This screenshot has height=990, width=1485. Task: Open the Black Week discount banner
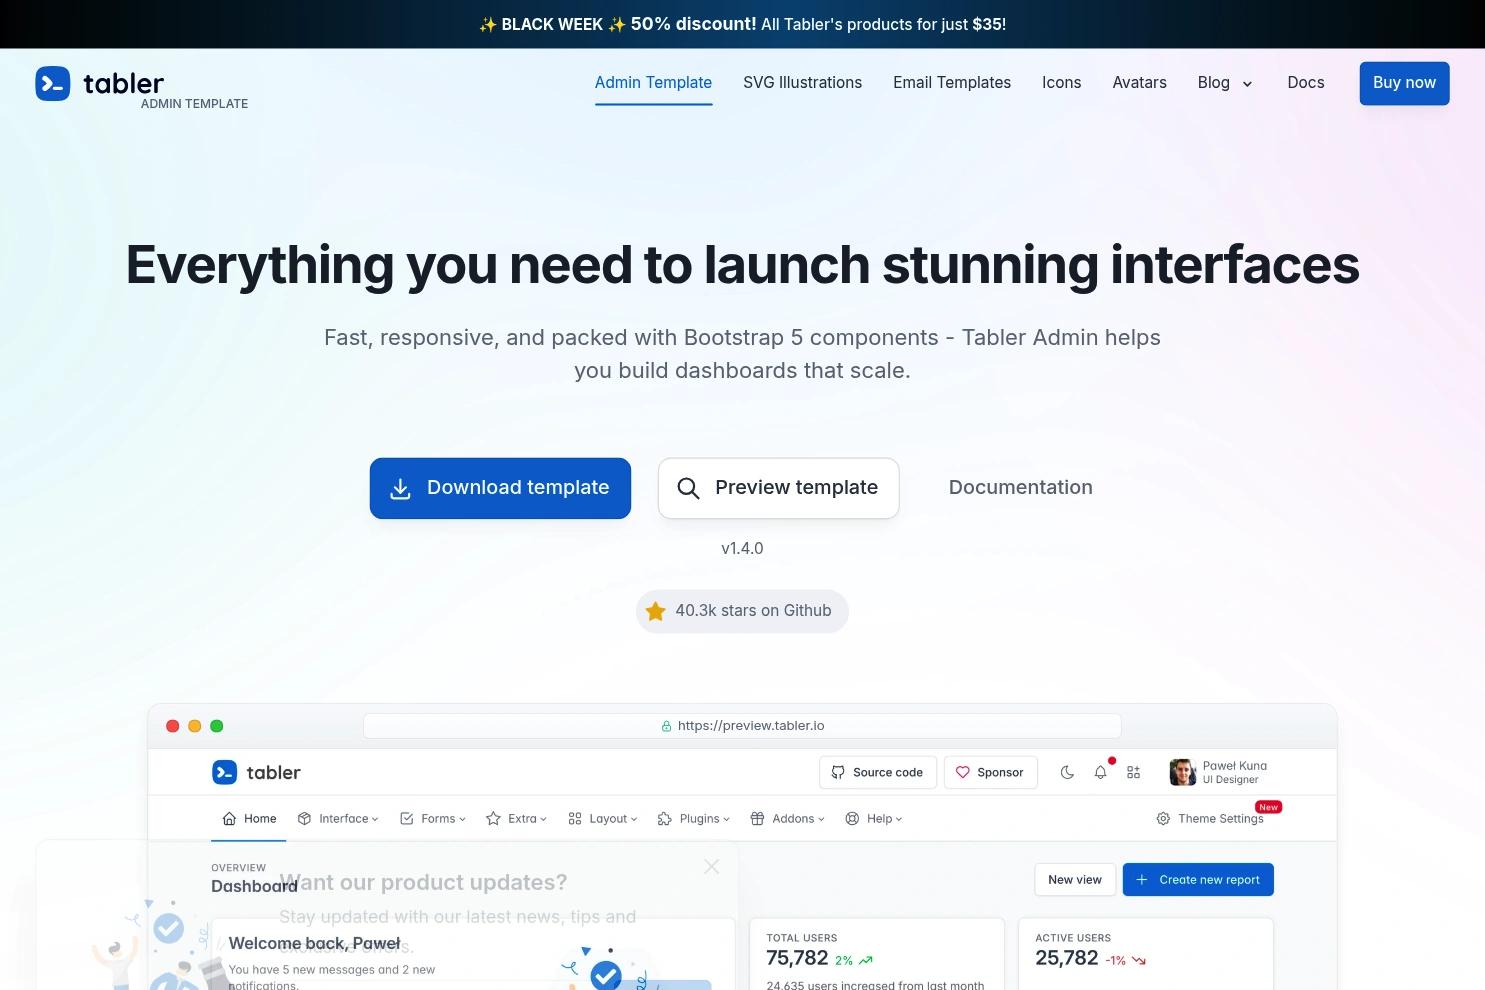pos(742,24)
